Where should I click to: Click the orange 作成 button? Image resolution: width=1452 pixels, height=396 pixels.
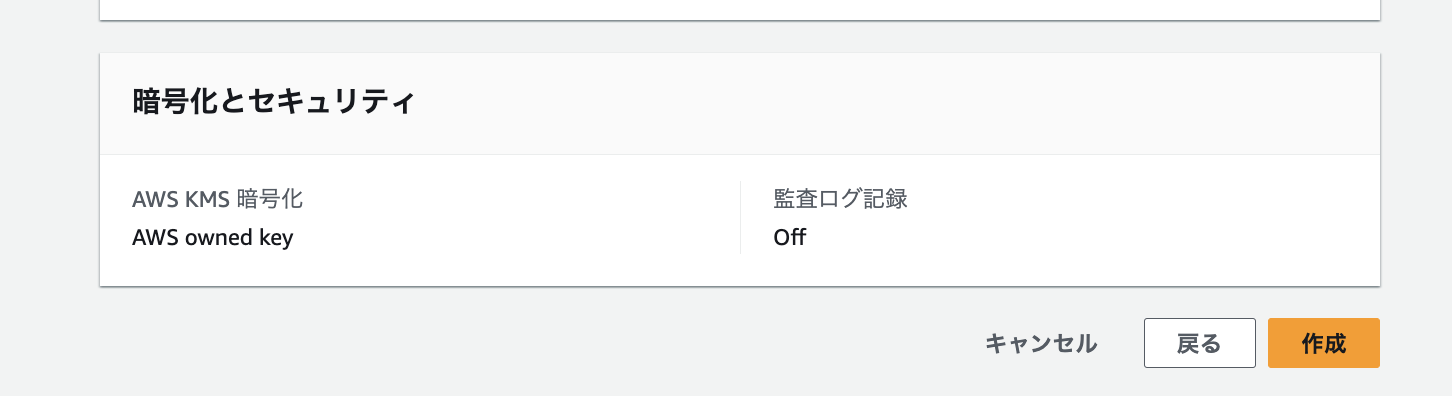pos(1323,343)
